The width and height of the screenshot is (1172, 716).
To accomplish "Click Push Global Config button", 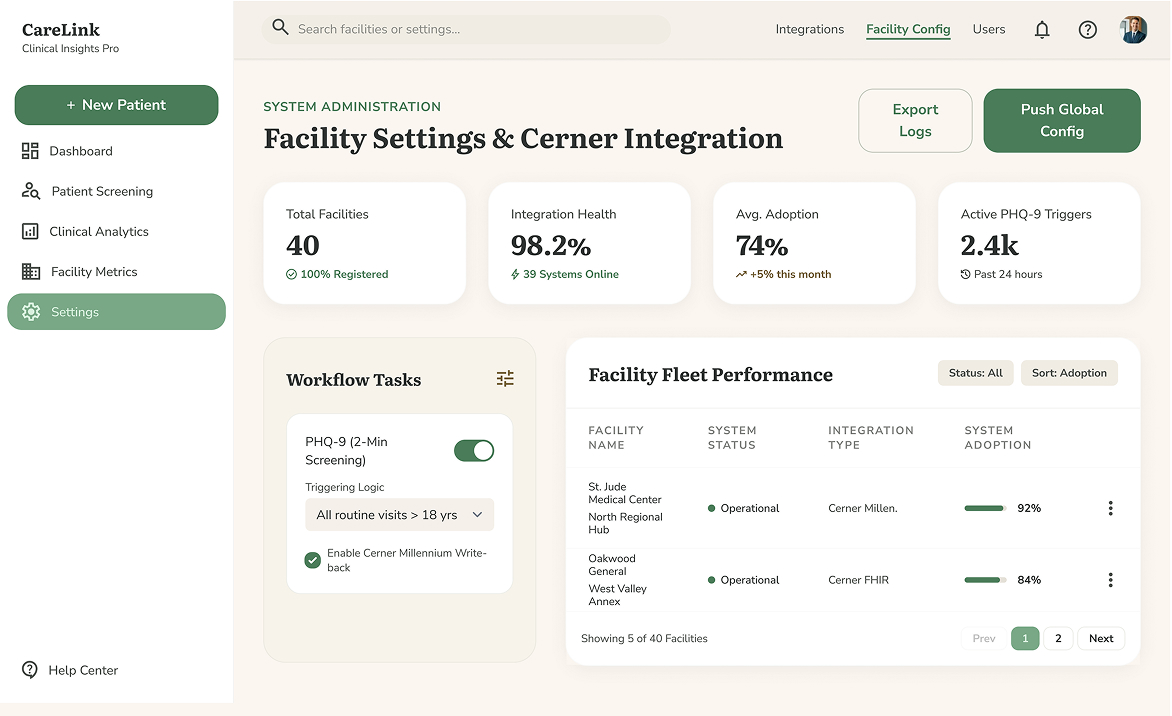I will (1062, 120).
